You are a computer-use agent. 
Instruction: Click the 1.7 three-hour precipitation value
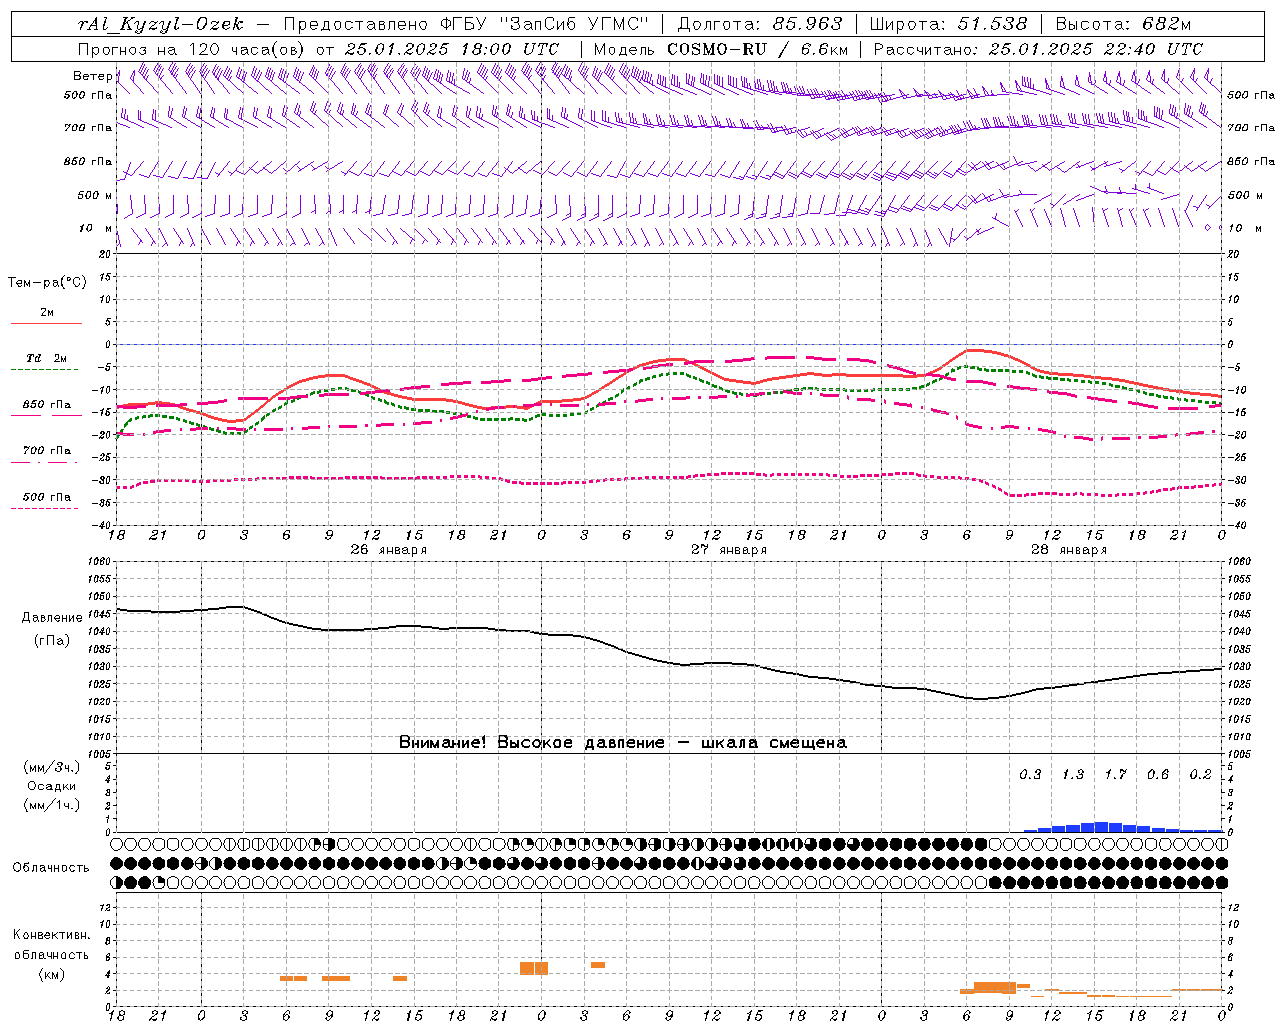(x=1115, y=775)
